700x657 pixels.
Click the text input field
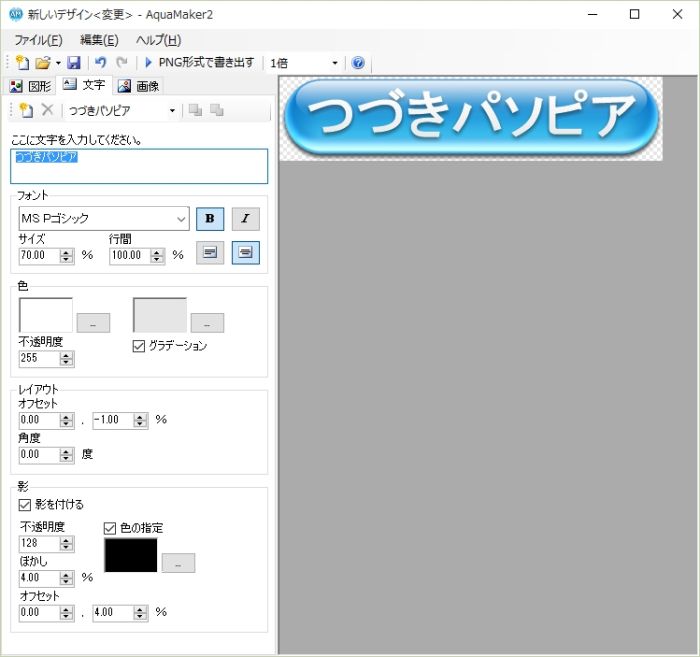[x=140, y=167]
